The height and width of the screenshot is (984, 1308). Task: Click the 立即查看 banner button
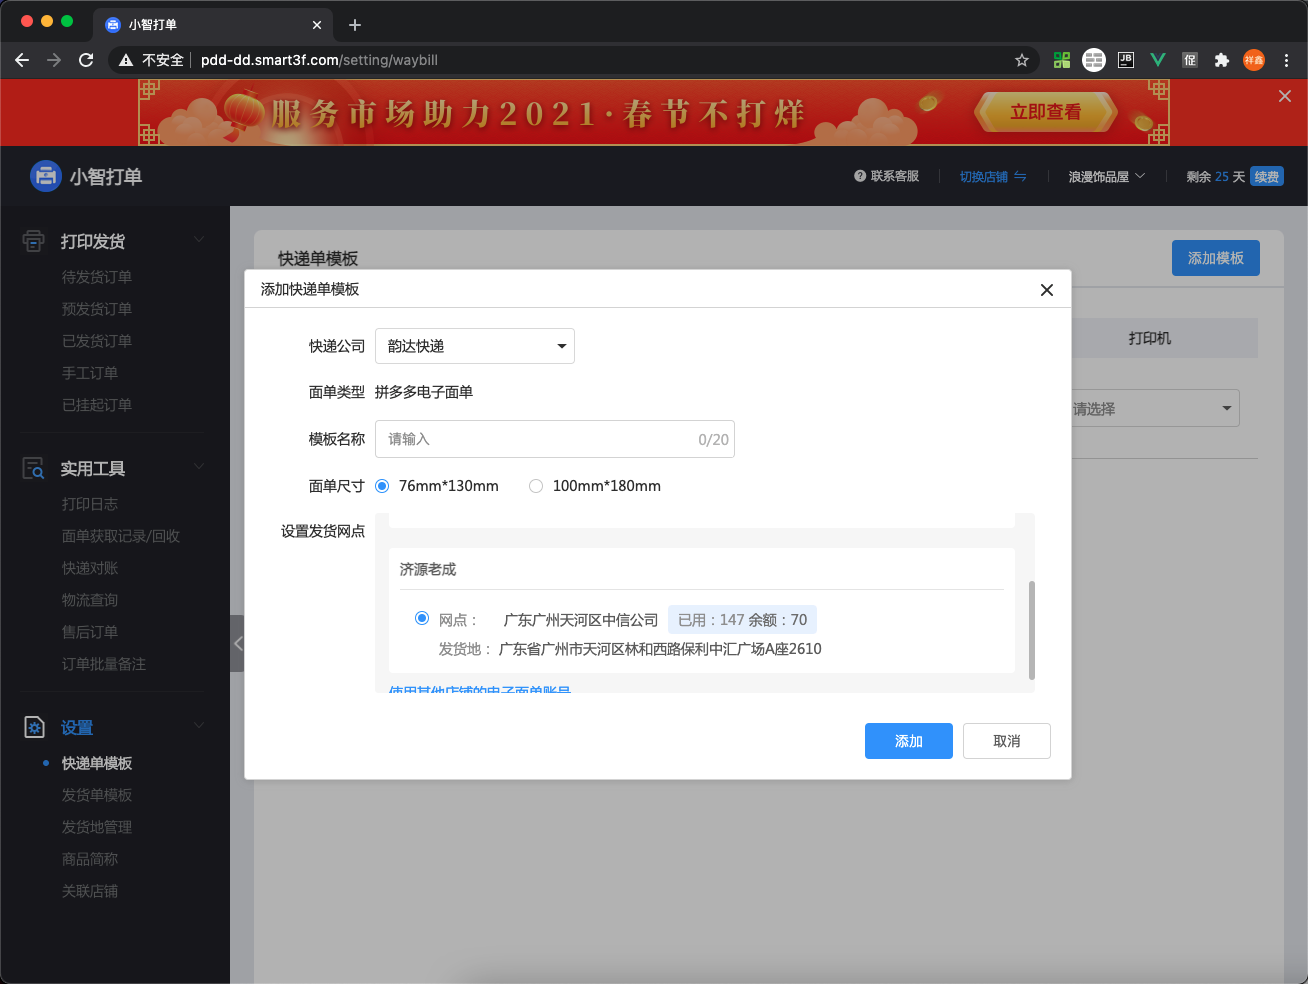pyautogui.click(x=1045, y=112)
